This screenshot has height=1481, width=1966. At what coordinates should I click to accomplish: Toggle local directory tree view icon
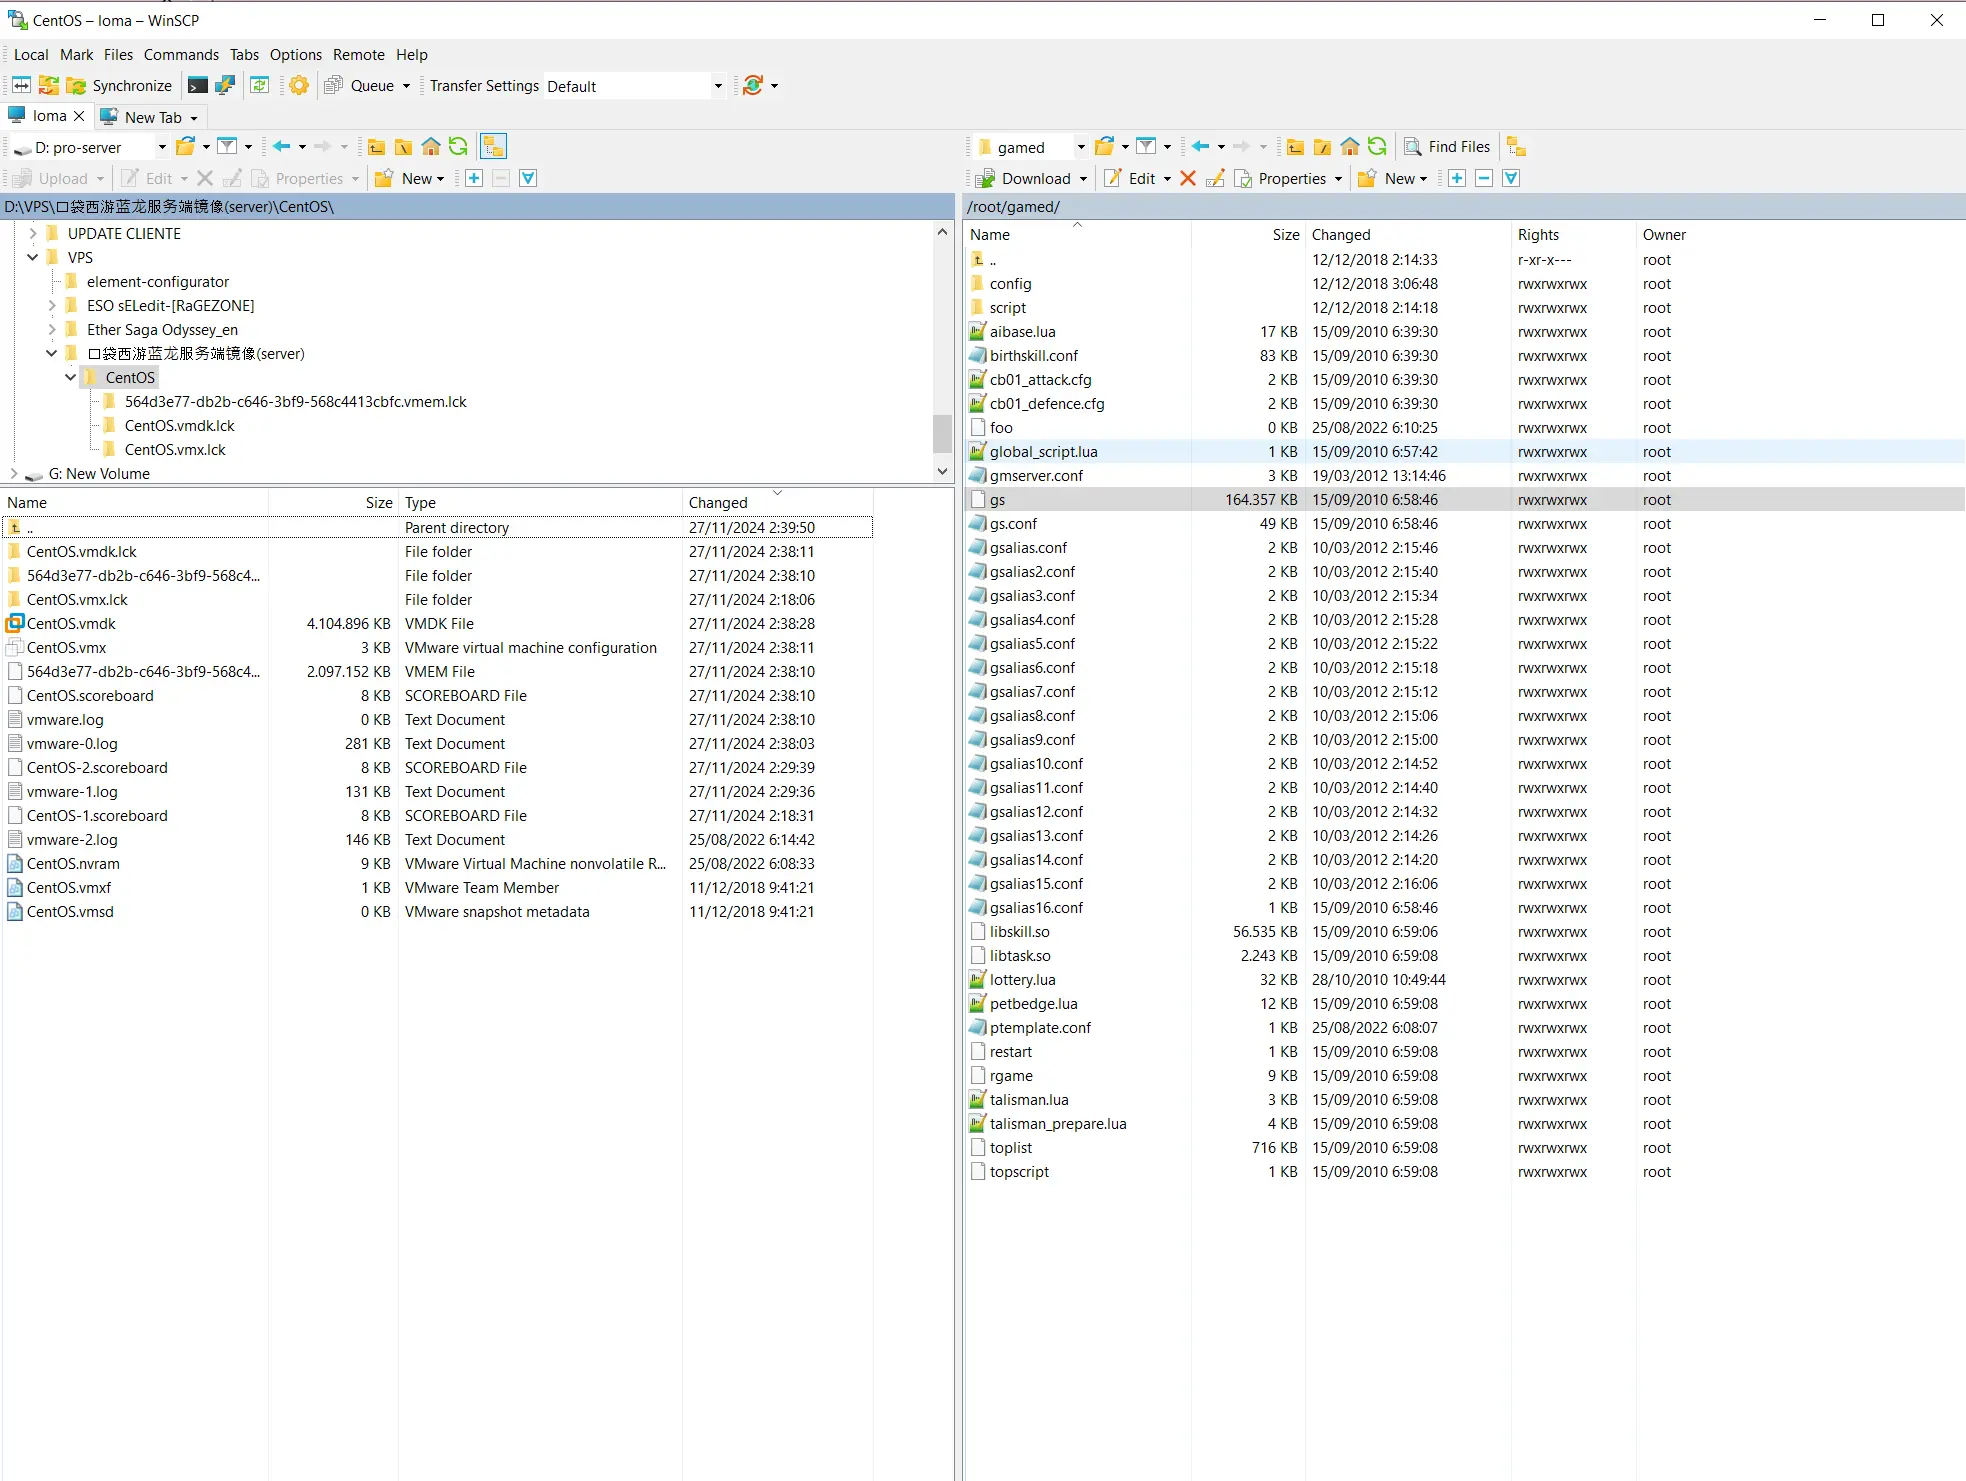click(x=493, y=147)
